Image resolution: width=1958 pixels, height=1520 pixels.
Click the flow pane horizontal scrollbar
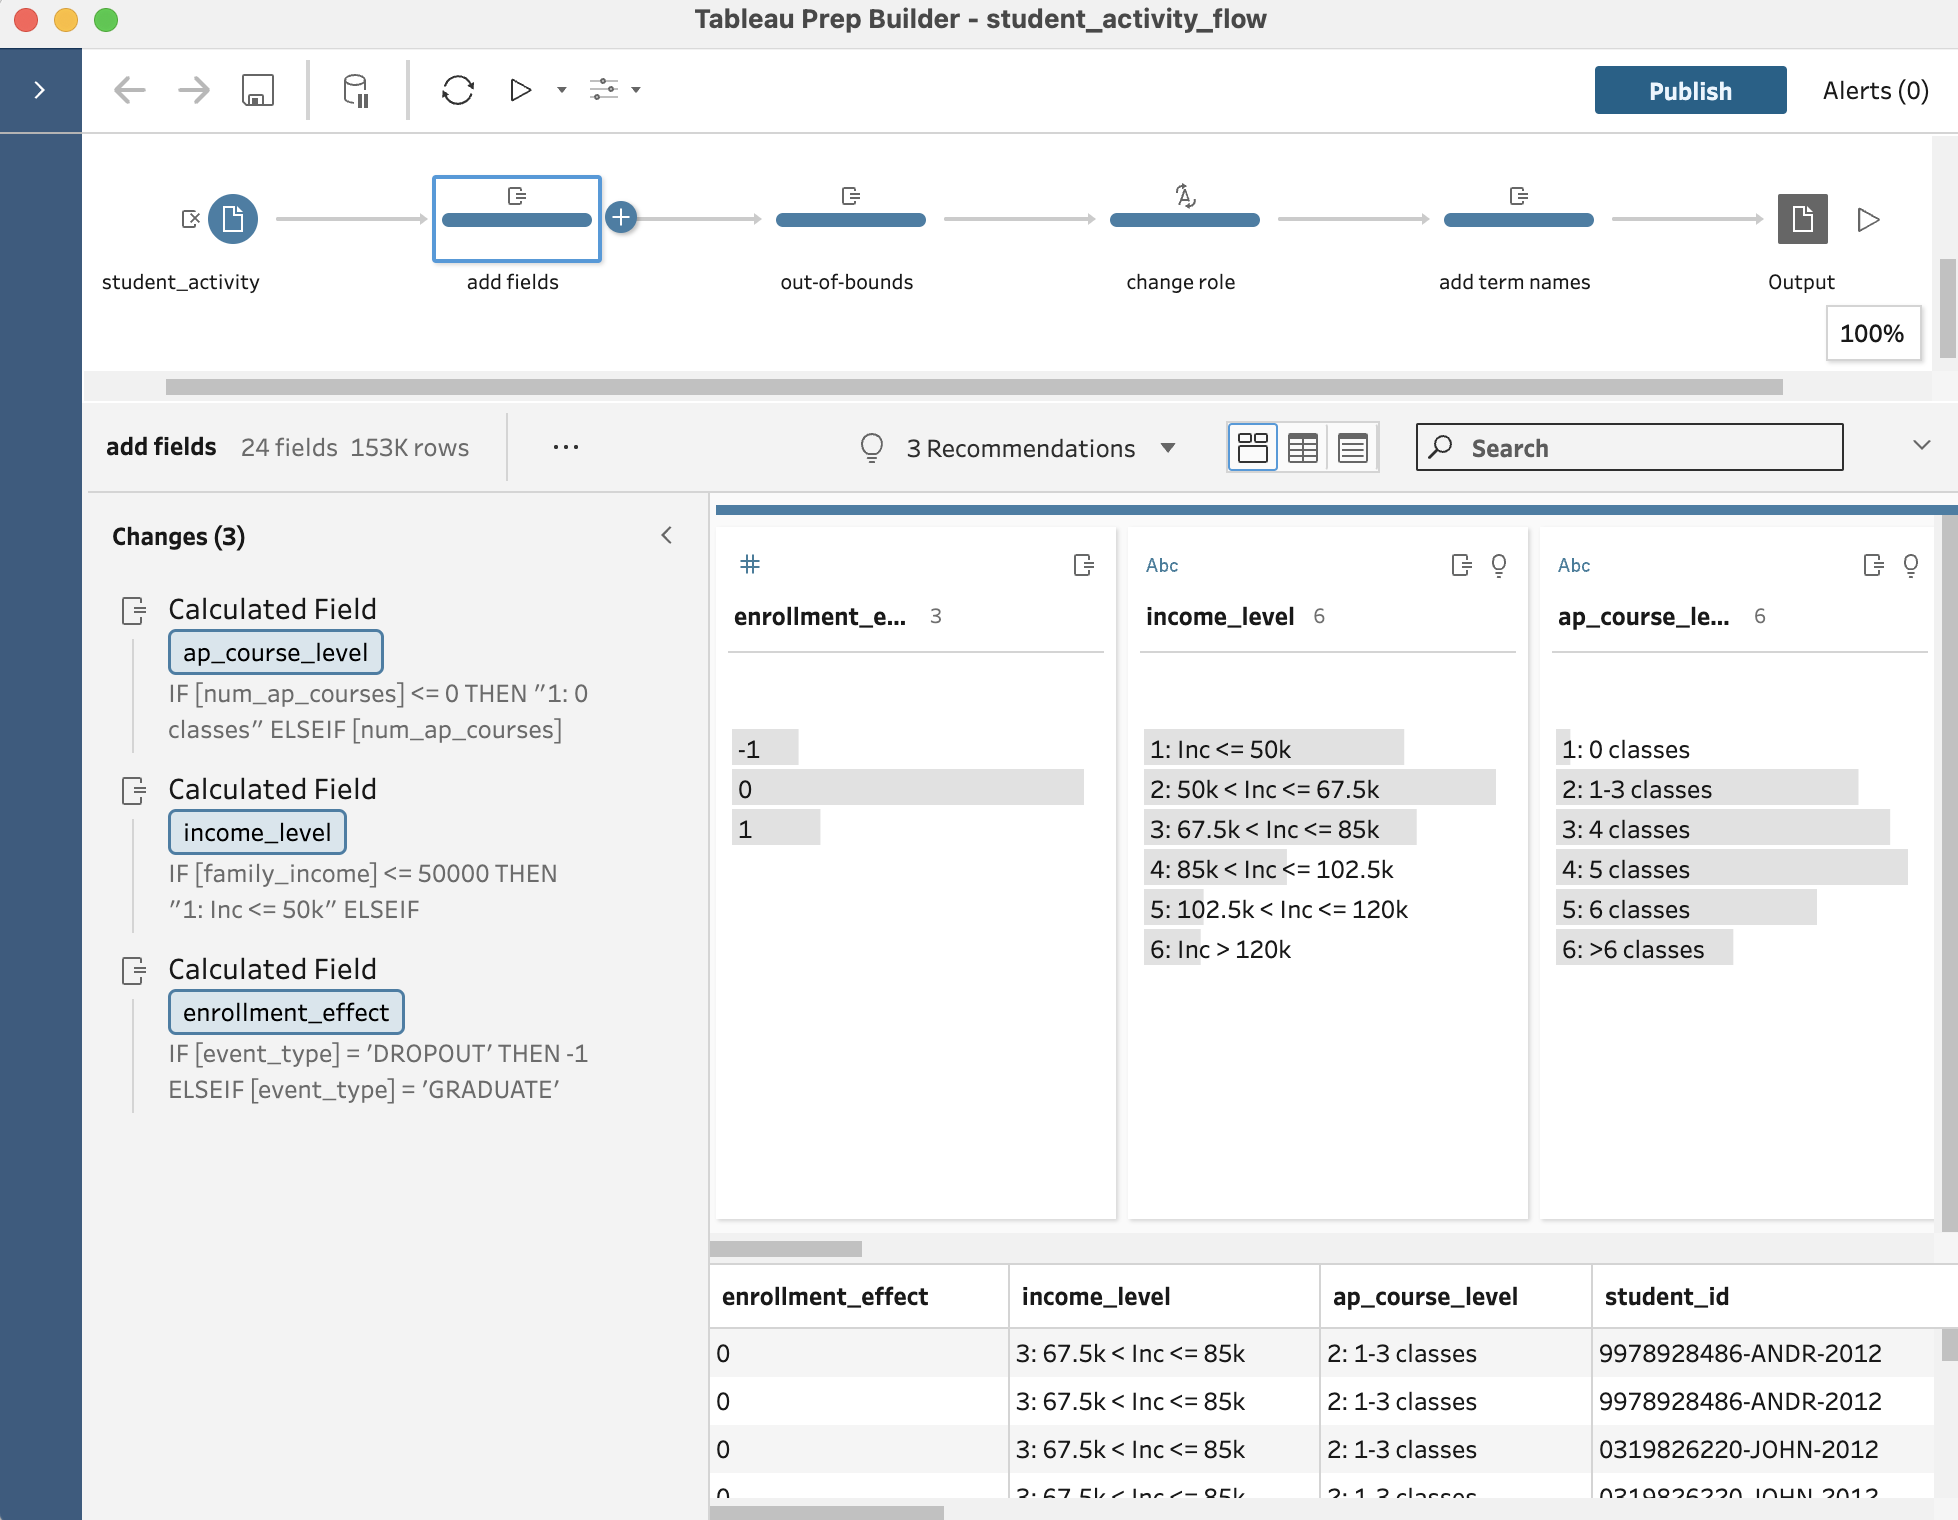(974, 387)
